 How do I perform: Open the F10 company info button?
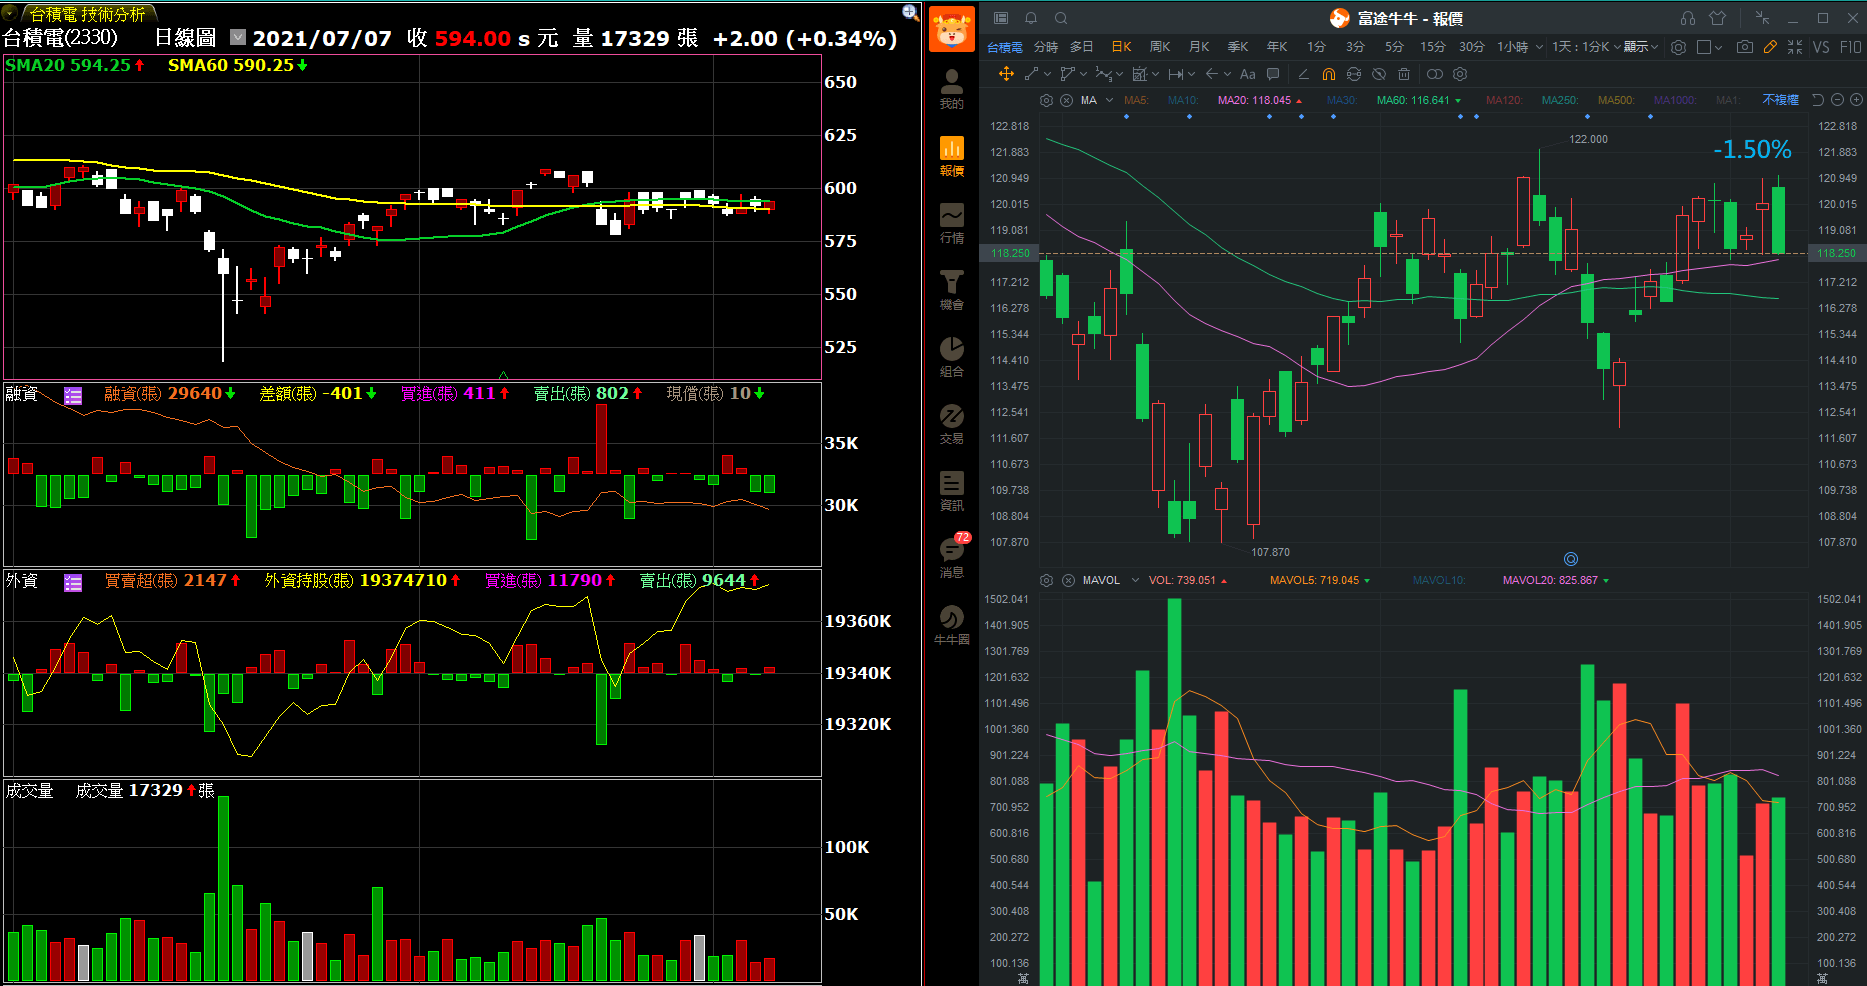1851,47
